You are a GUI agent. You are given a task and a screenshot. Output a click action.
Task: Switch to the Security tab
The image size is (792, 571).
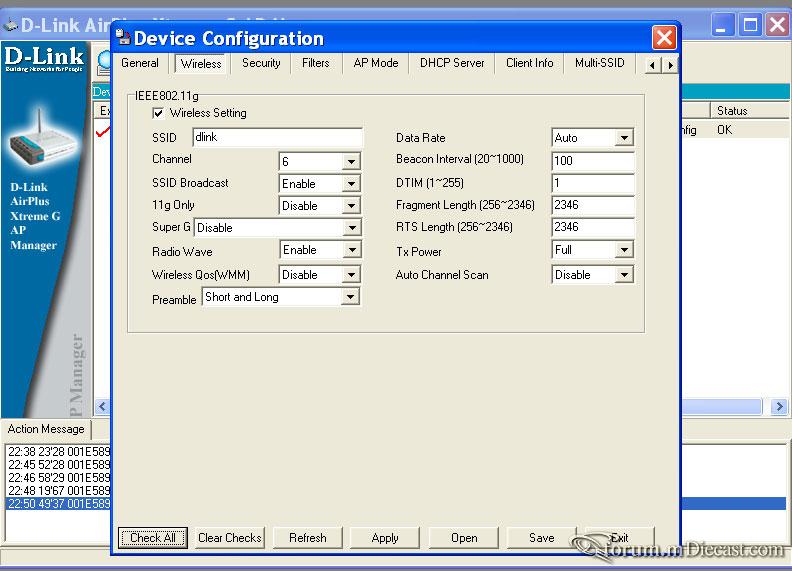tap(261, 63)
